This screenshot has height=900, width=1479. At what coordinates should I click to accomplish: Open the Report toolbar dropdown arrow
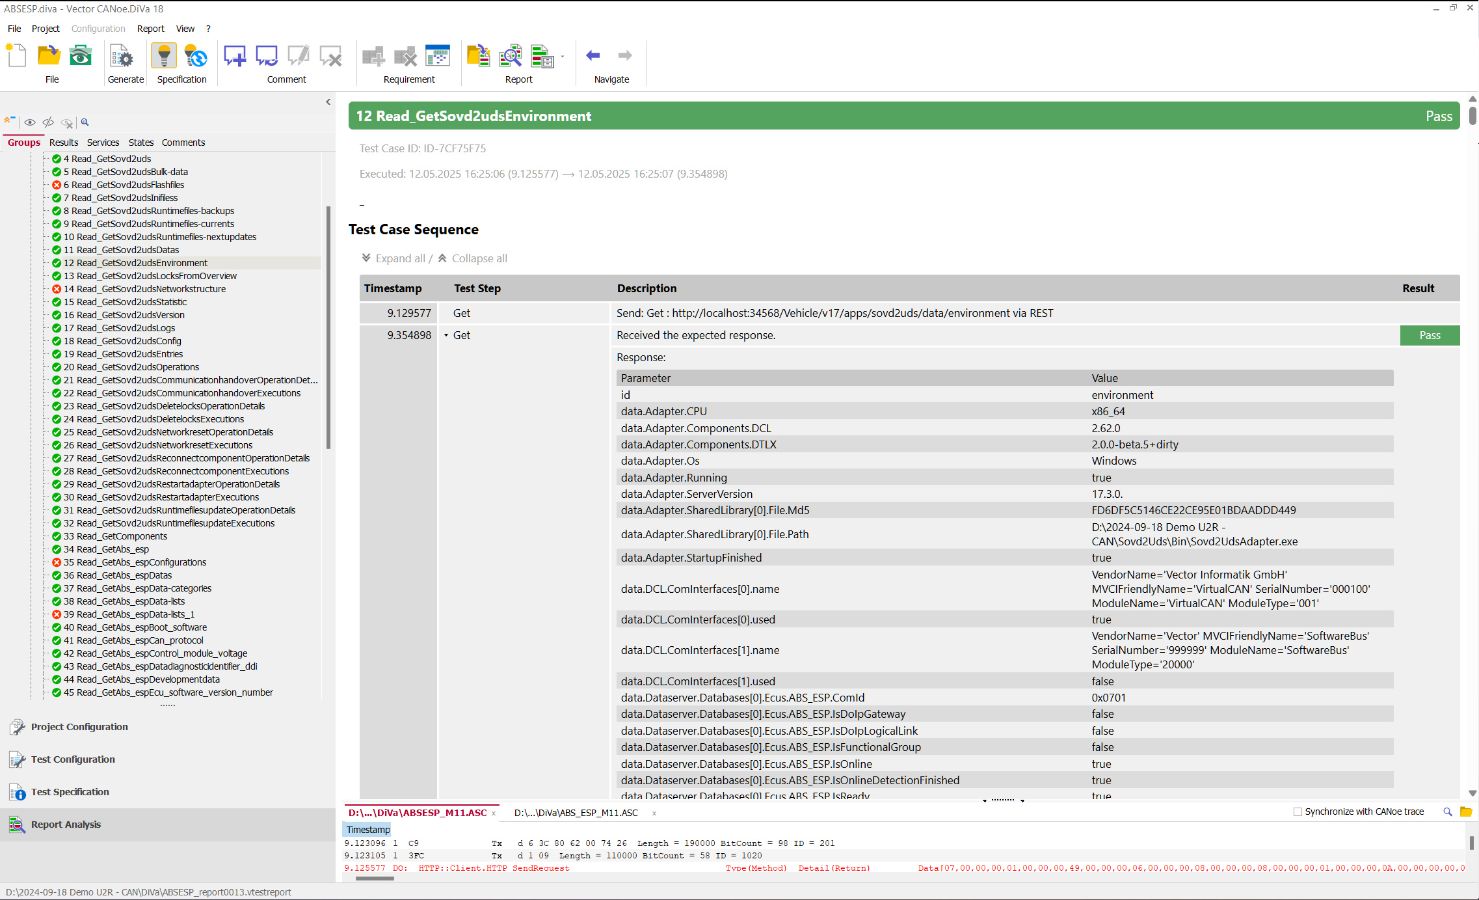click(x=563, y=56)
